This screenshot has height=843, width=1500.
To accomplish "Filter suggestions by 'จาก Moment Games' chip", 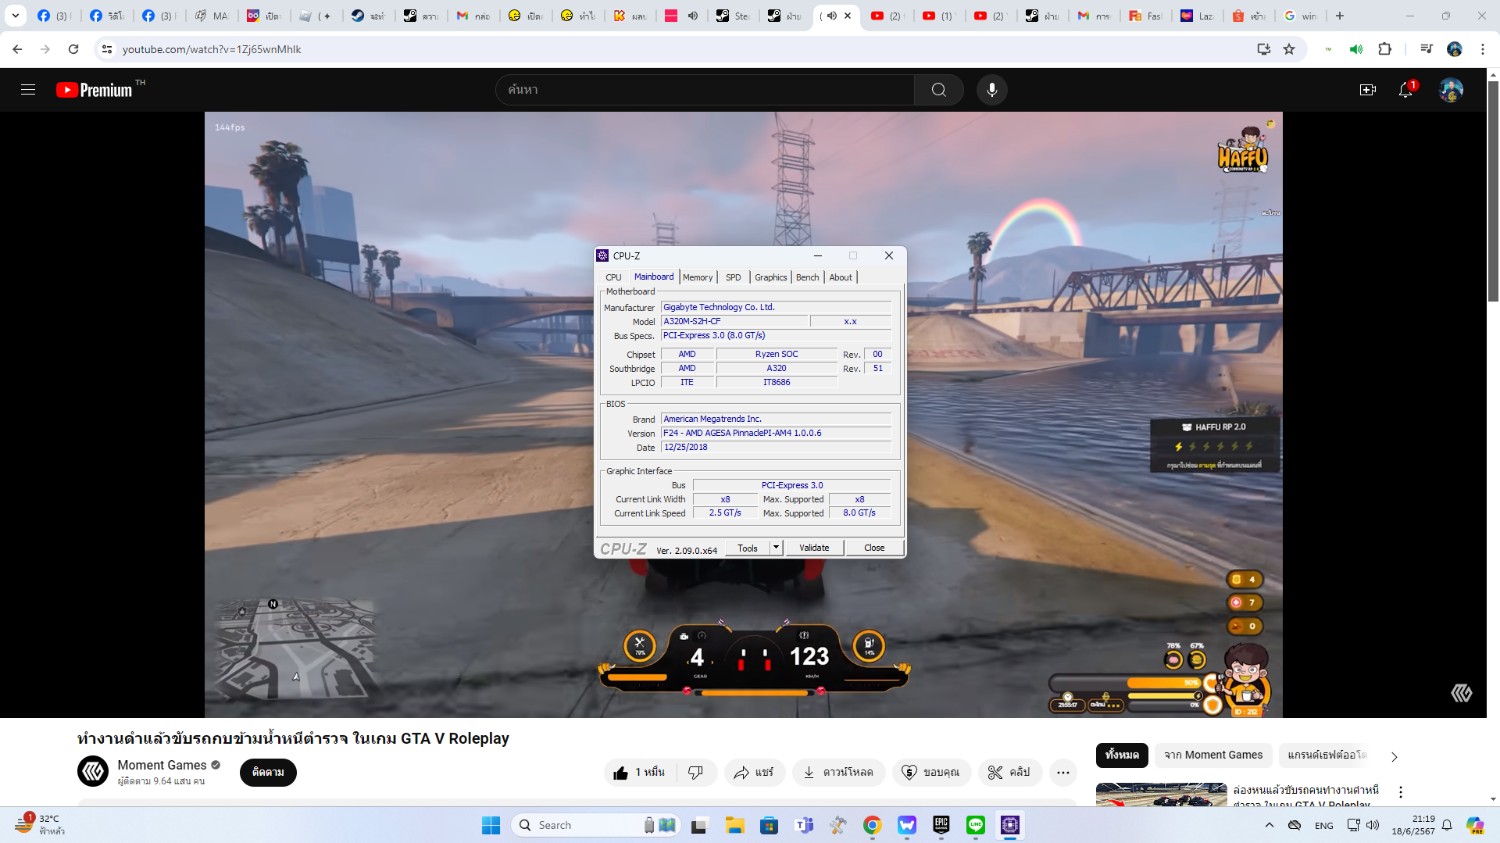I will [x=1213, y=755].
